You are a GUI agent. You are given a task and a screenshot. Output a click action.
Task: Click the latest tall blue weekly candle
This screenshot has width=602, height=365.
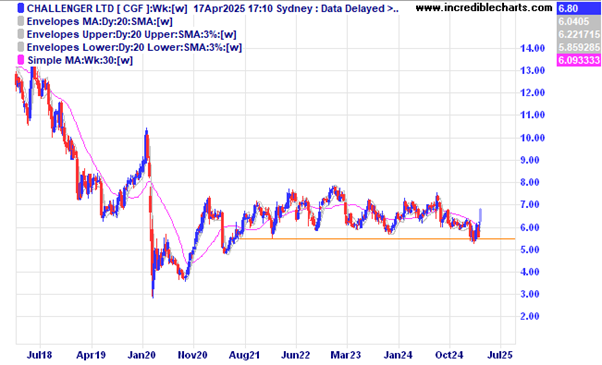point(481,215)
